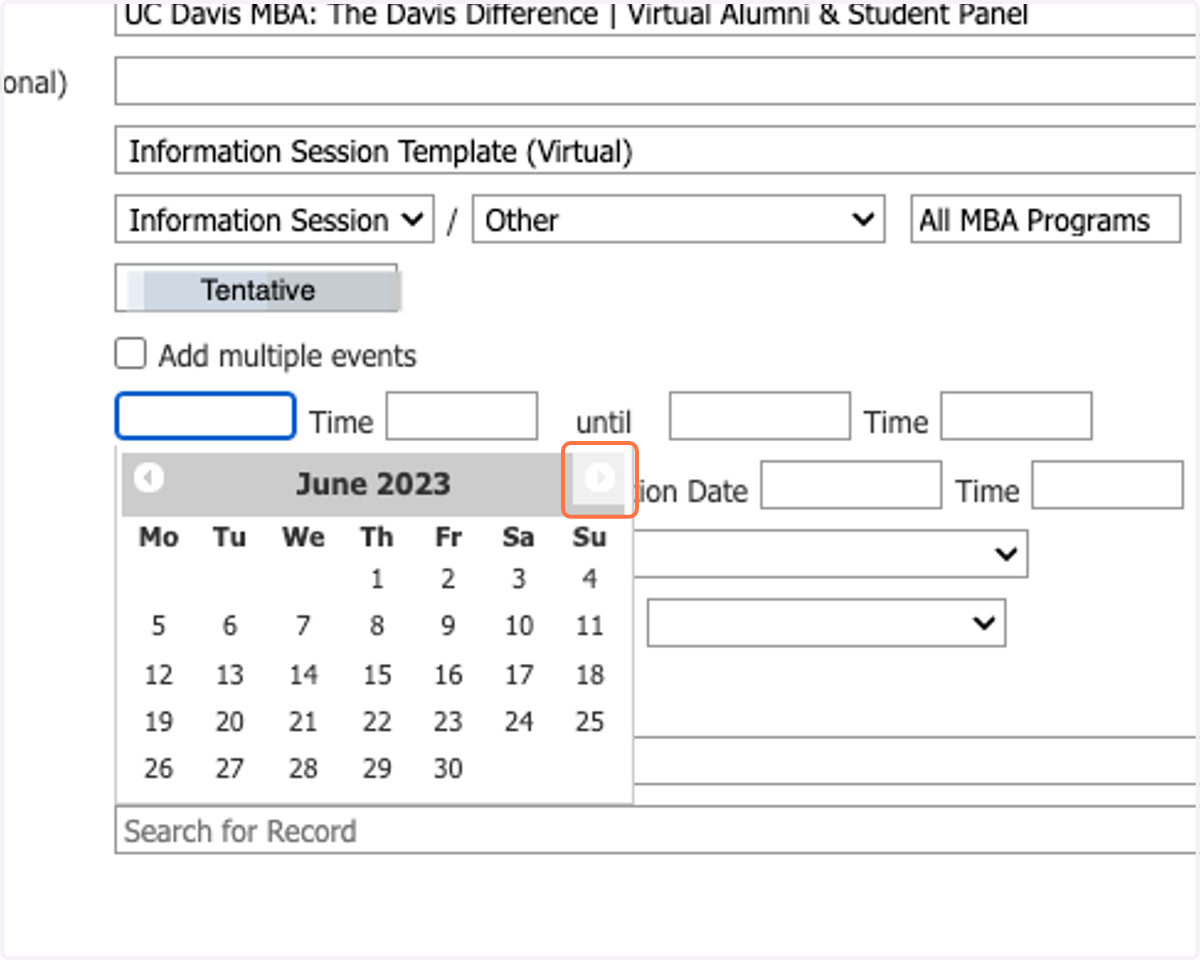Click the empty optional field below the title
This screenshot has width=1200, height=960.
point(657,82)
